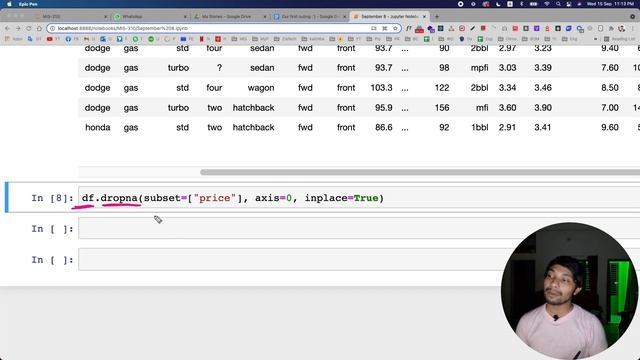The image size is (640, 360).
Task: Switch to Our first outing Google Docs tab
Action: (x=308, y=17)
